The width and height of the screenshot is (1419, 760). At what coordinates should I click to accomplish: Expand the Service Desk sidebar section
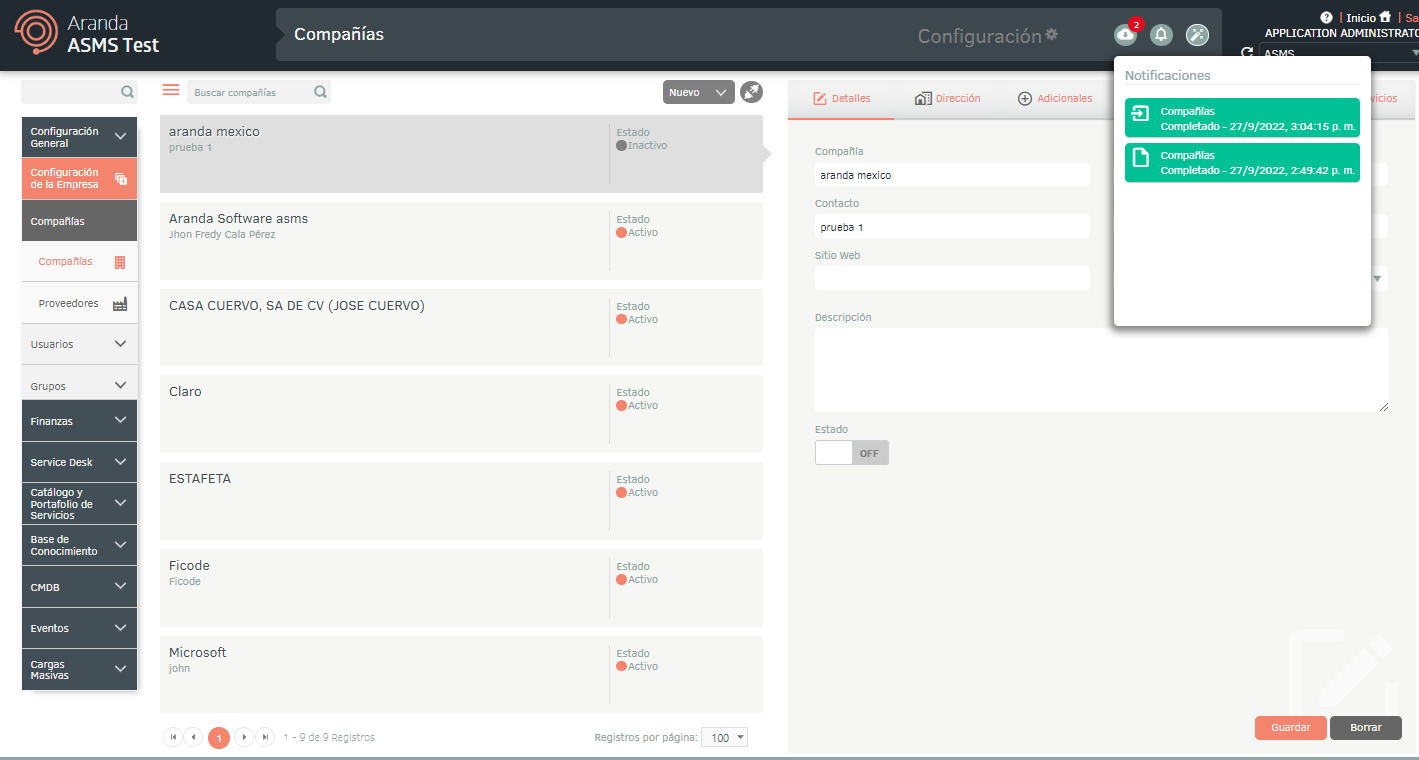point(79,462)
